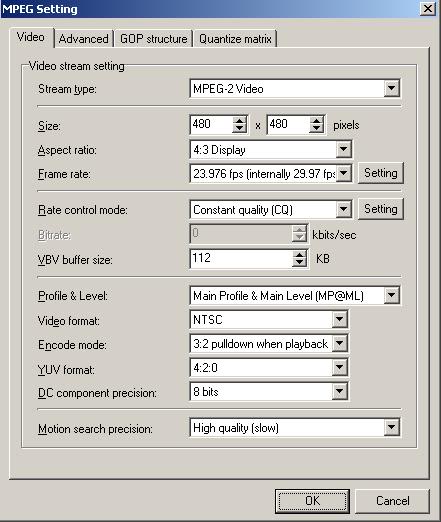Expand the Encode mode dropdown

[339, 343]
